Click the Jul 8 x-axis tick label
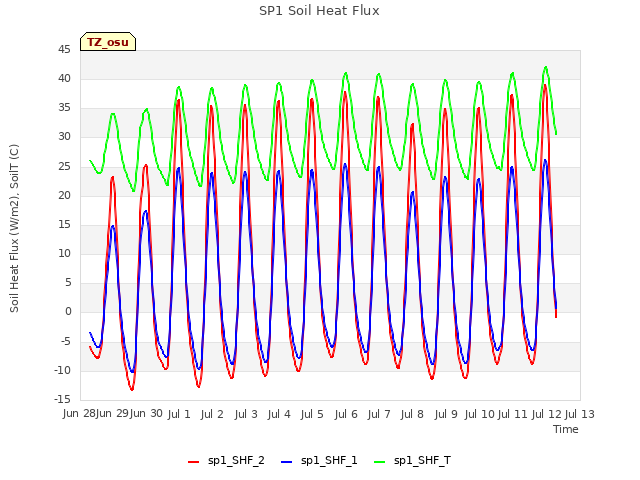The width and height of the screenshot is (640, 480). pyautogui.click(x=412, y=414)
